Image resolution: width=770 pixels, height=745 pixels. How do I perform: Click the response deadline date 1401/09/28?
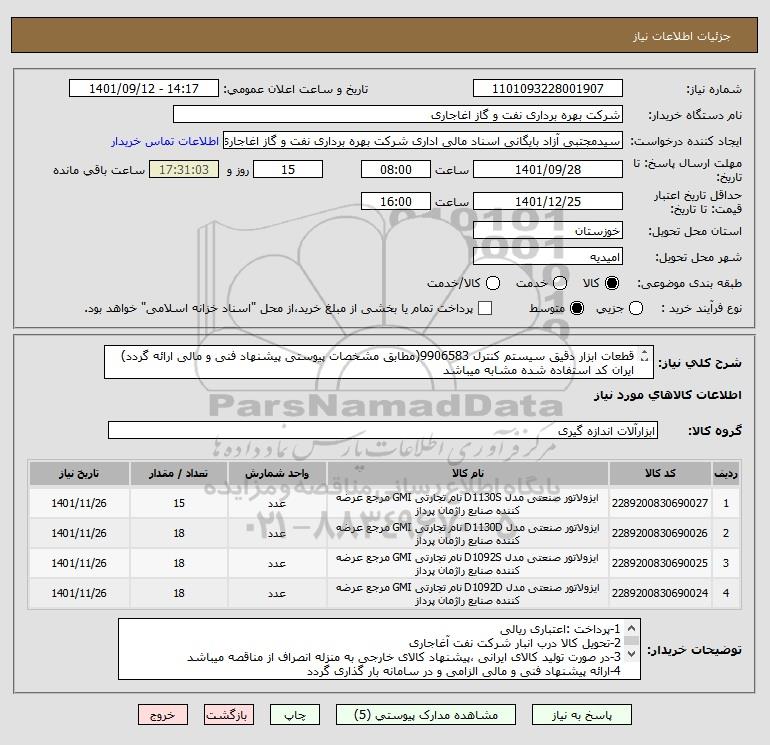click(548, 170)
